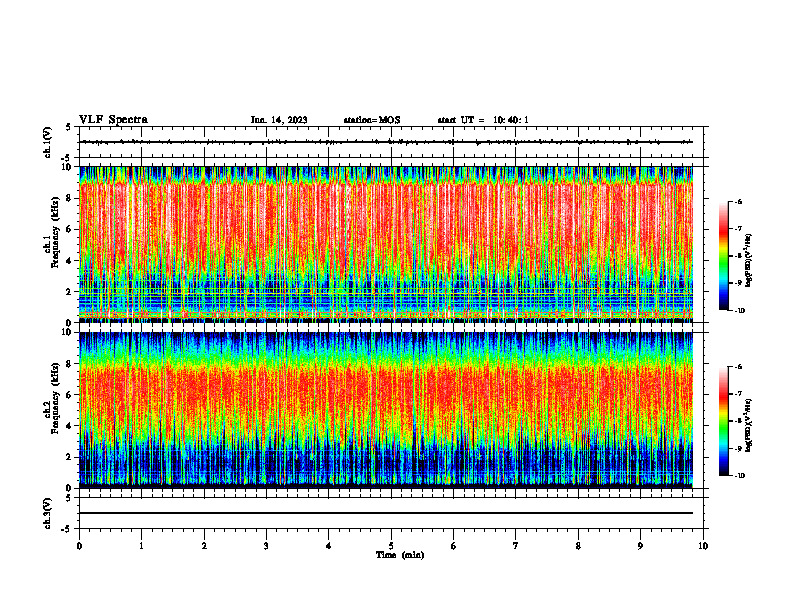Click time axis tick label "4"

[329, 546]
